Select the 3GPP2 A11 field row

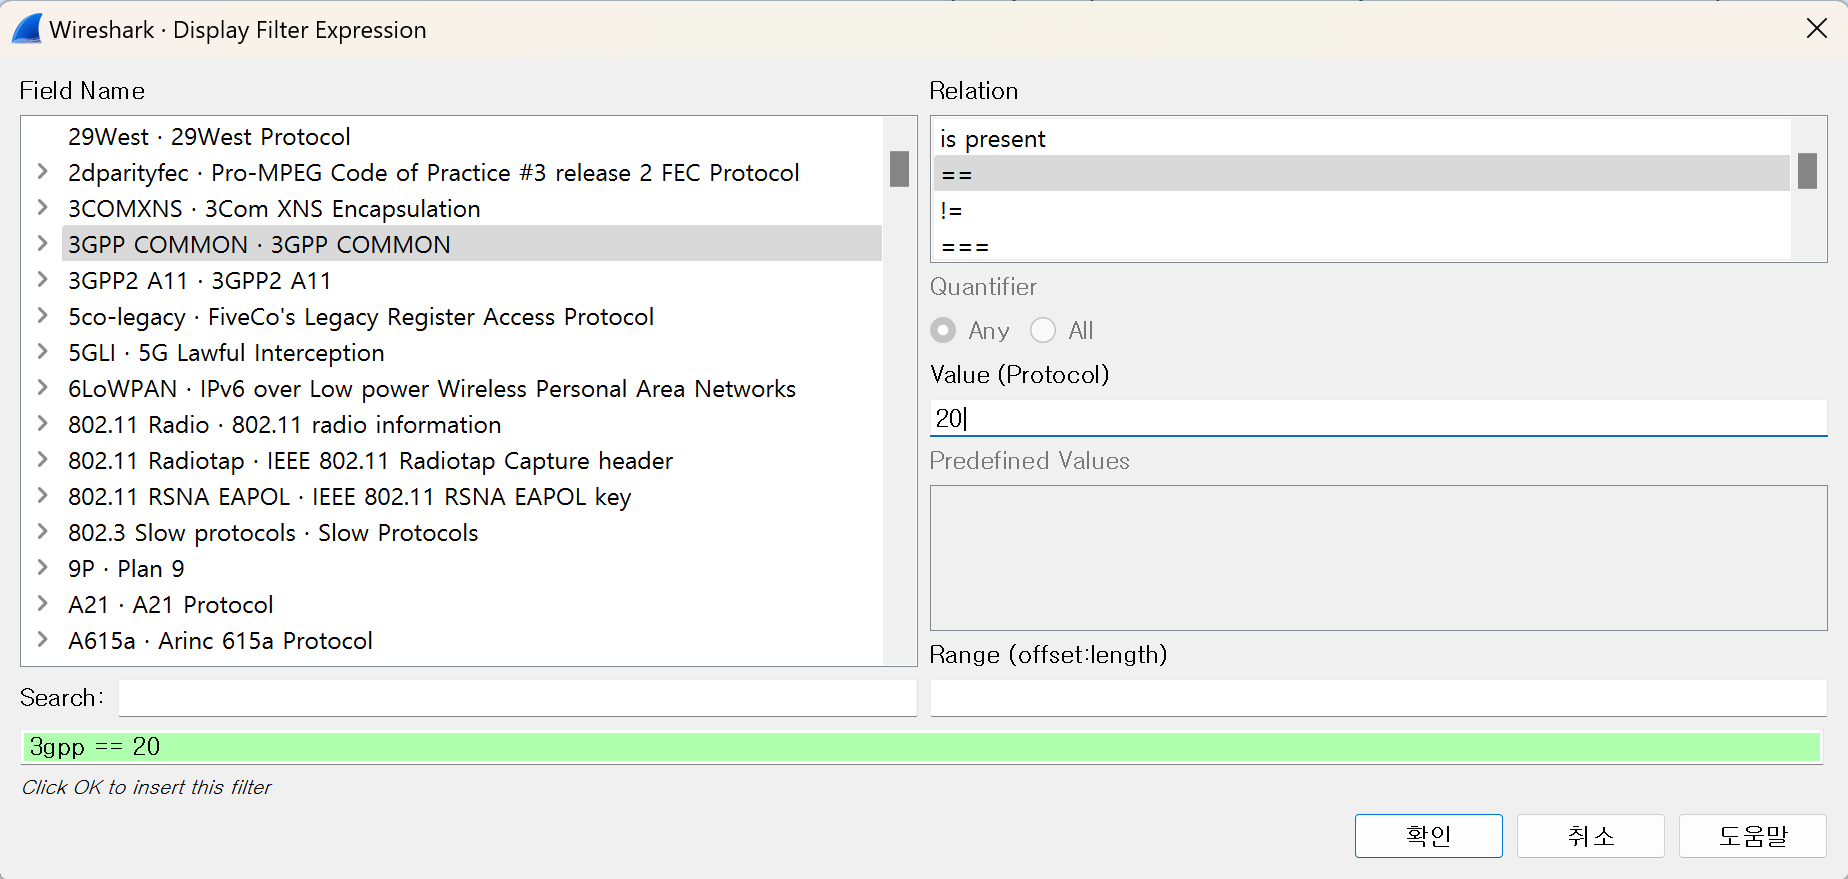tap(472, 280)
